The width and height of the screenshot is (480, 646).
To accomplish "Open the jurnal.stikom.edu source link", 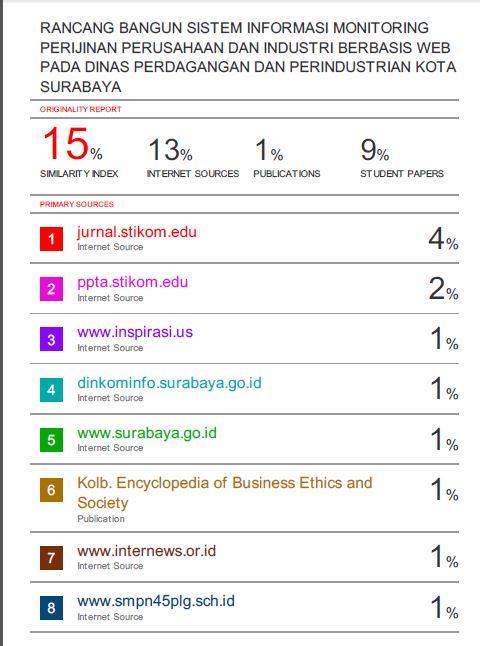I will [x=136, y=232].
